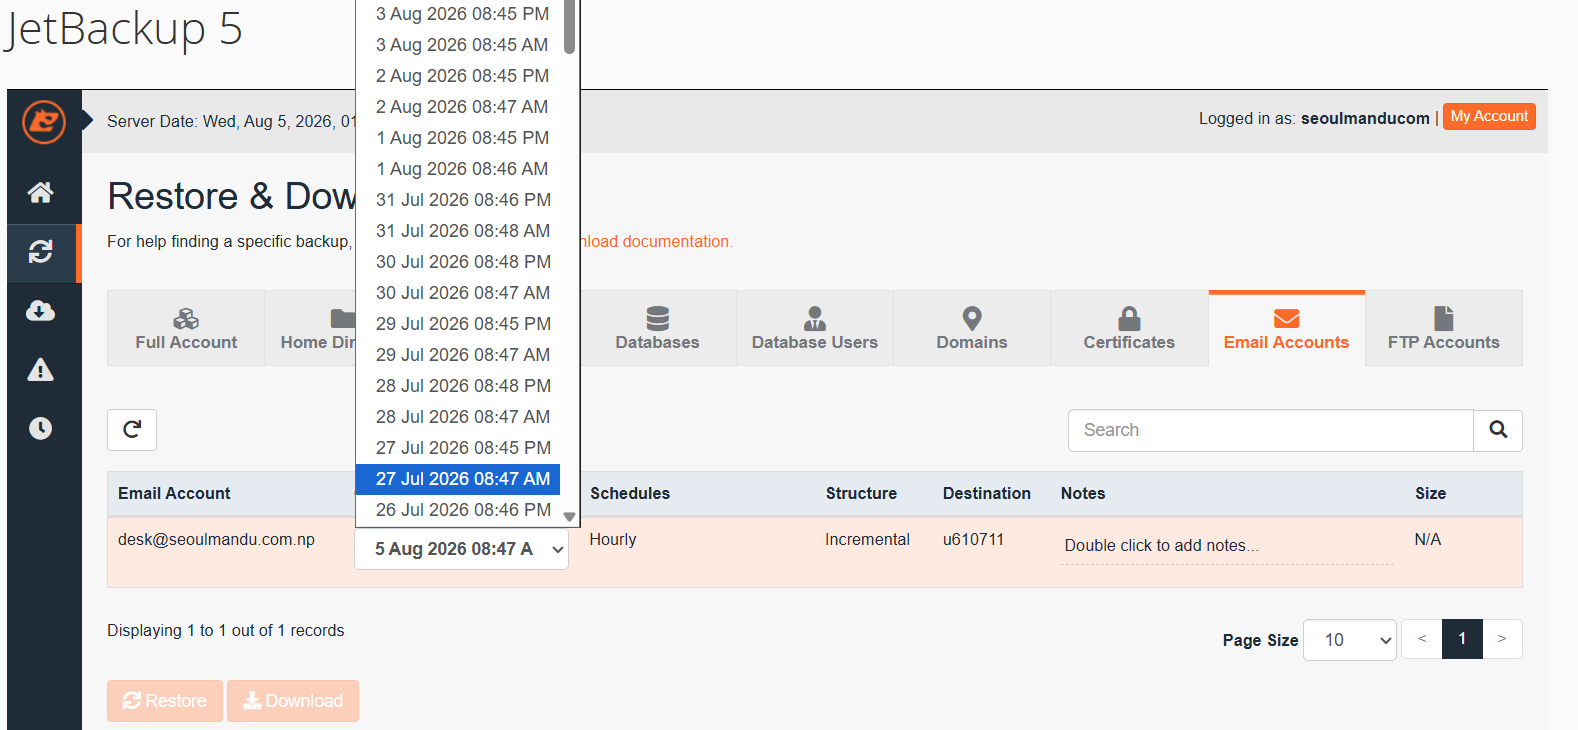The width and height of the screenshot is (1578, 730).
Task: Switch to the Email Accounts tab
Action: [1286, 328]
